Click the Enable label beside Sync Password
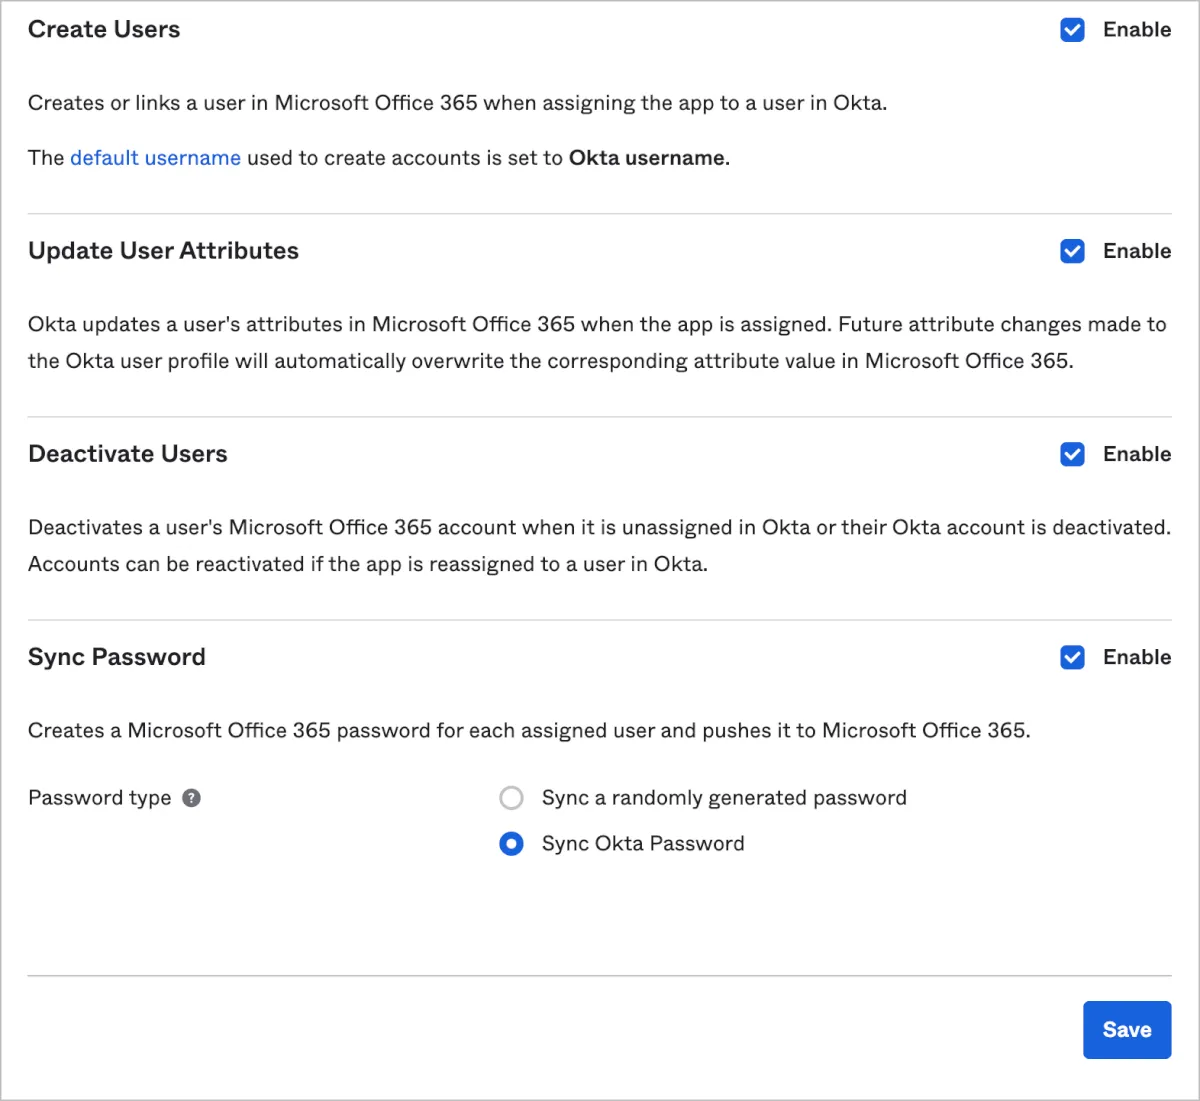This screenshot has height=1101, width=1200. pyautogui.click(x=1137, y=657)
